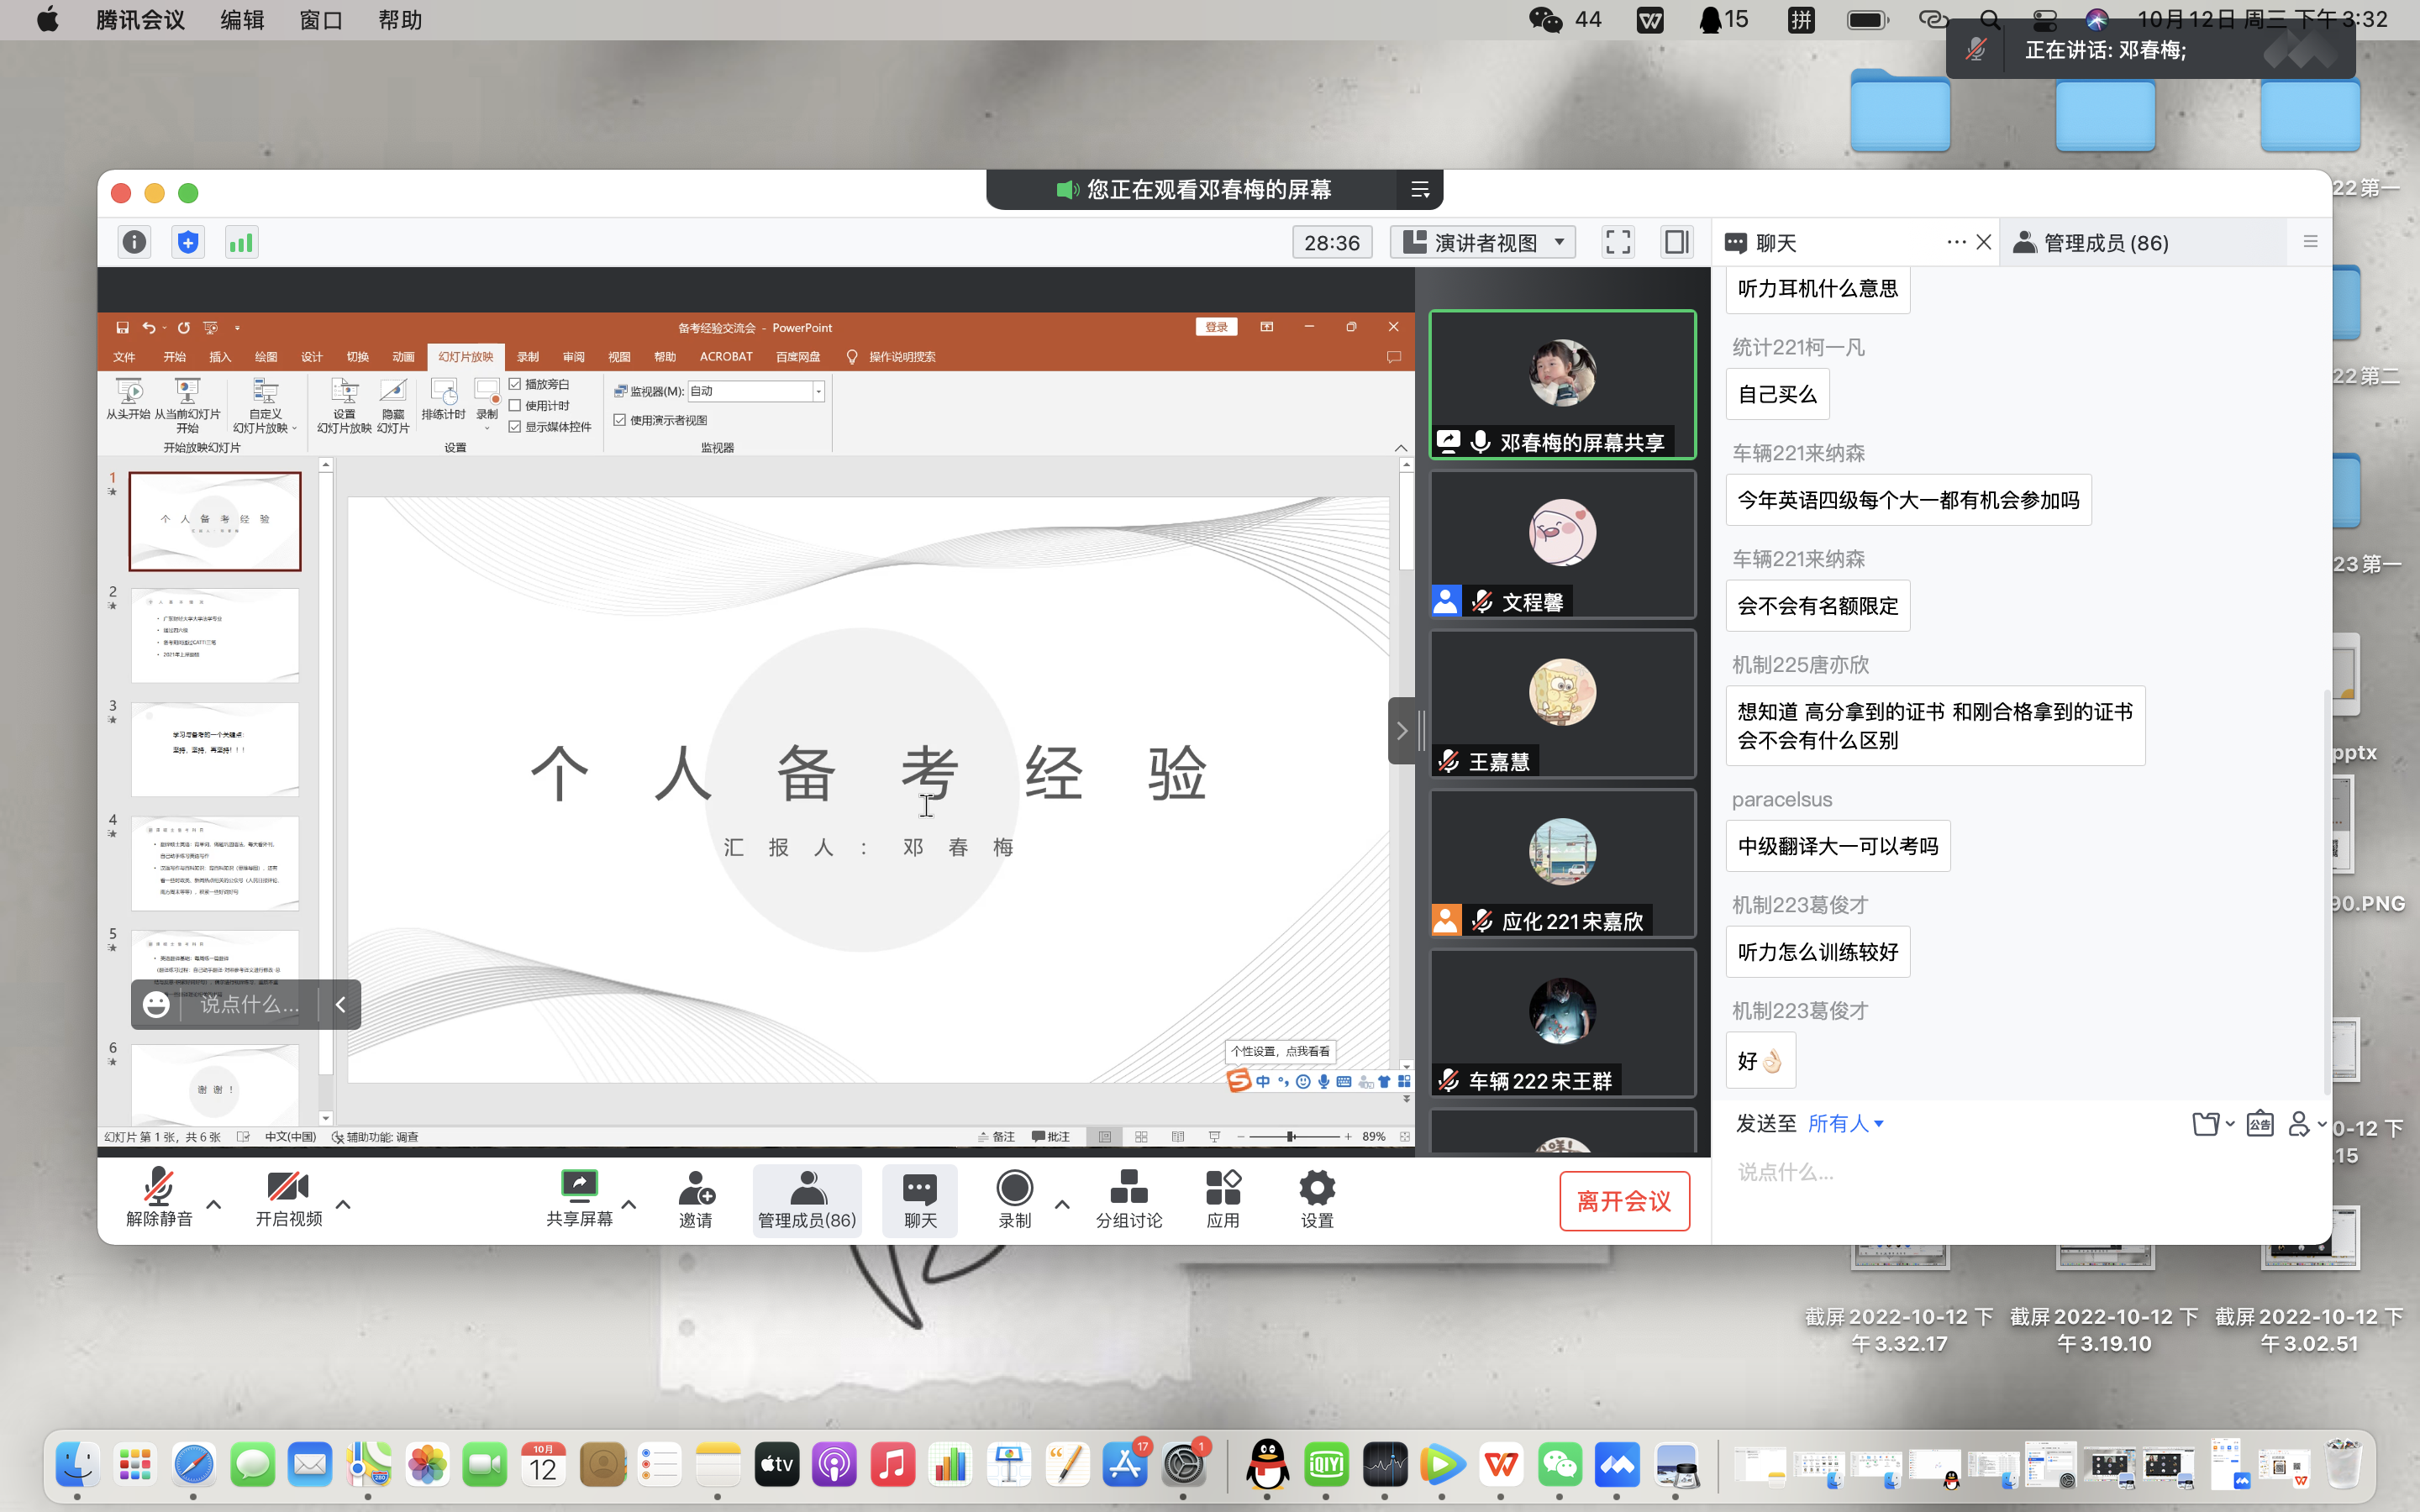Expand the share screen options arrow
2420x1512 pixels.
click(629, 1204)
